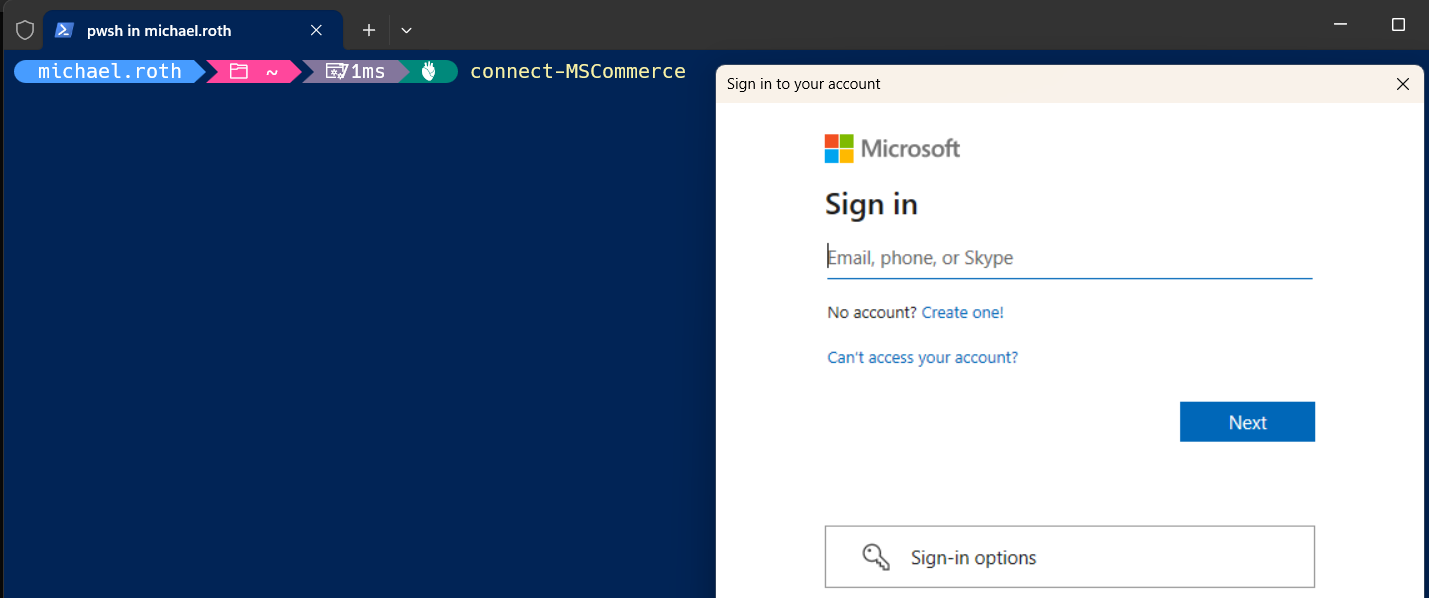The height and width of the screenshot is (598, 1429).
Task: Click the key icon beside Sign-in options
Action: (876, 557)
